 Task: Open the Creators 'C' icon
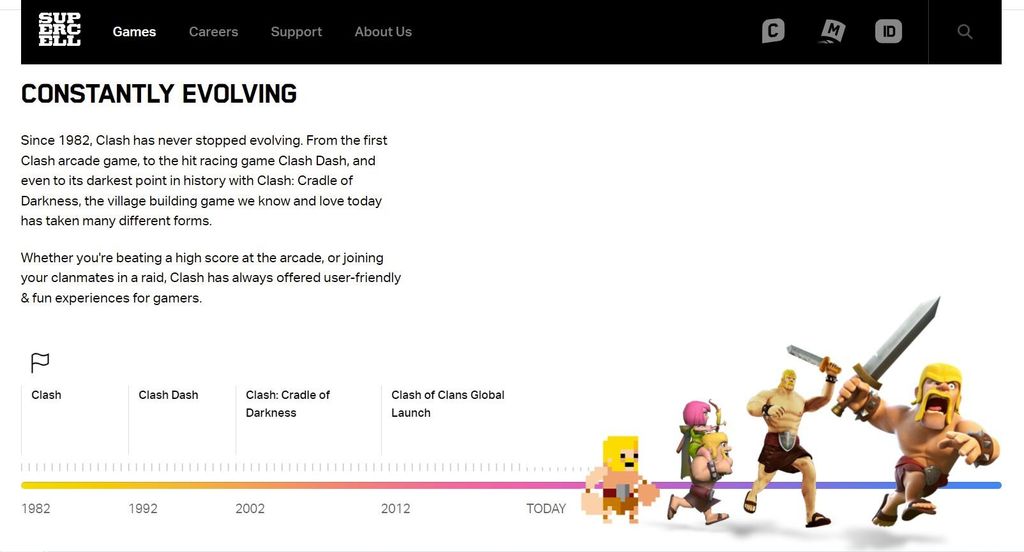773,31
